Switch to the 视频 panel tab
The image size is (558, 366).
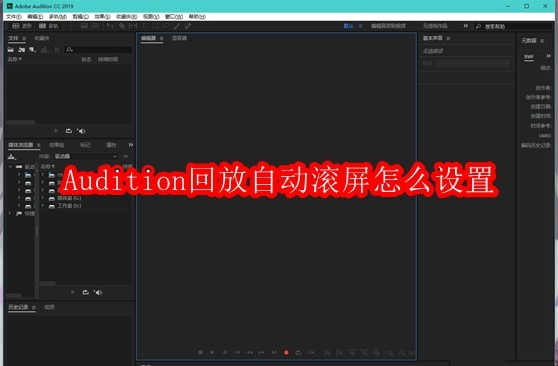[49, 307]
